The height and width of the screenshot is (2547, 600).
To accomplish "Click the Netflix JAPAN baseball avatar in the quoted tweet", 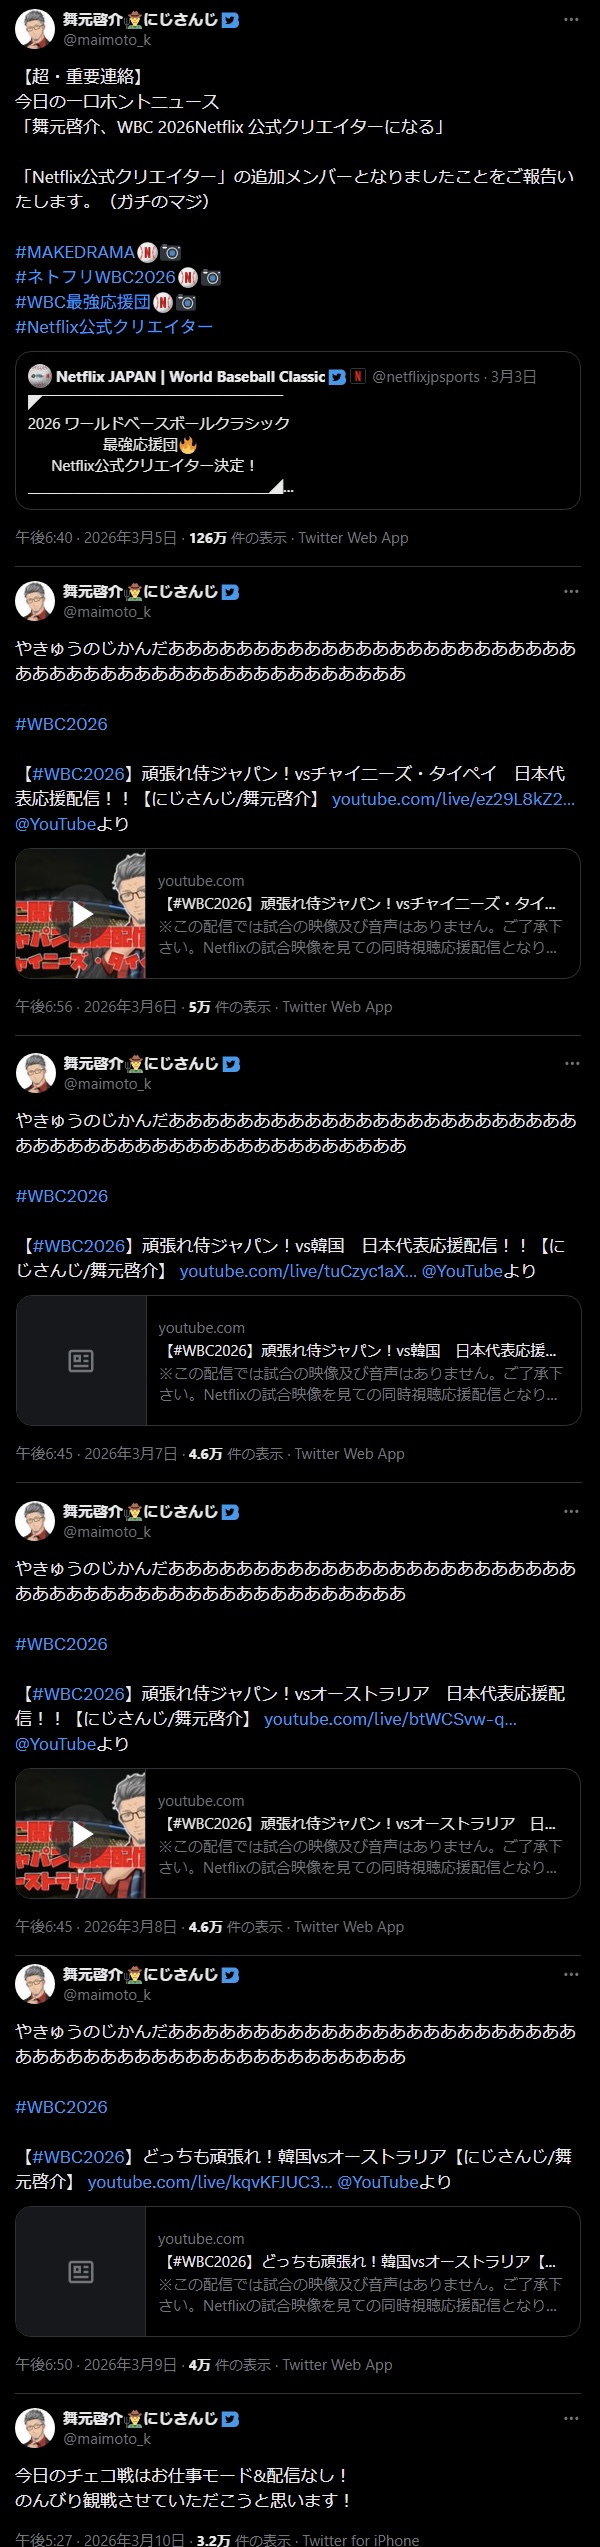I will [40, 376].
